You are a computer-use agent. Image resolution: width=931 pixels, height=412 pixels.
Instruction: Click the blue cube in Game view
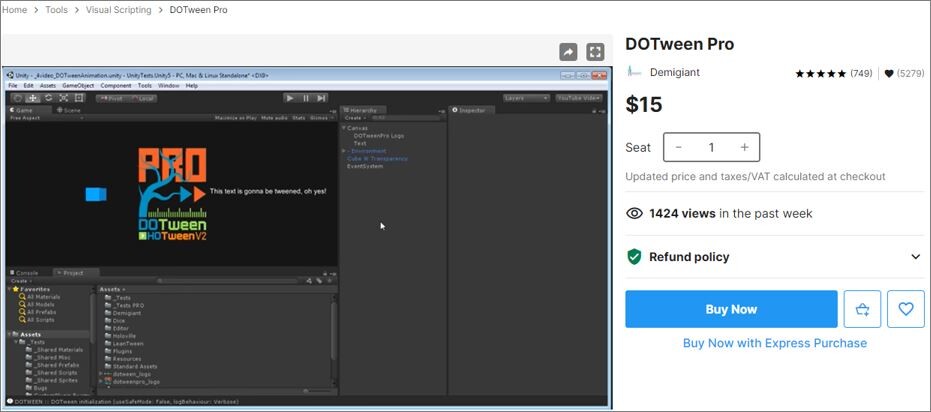pos(96,194)
